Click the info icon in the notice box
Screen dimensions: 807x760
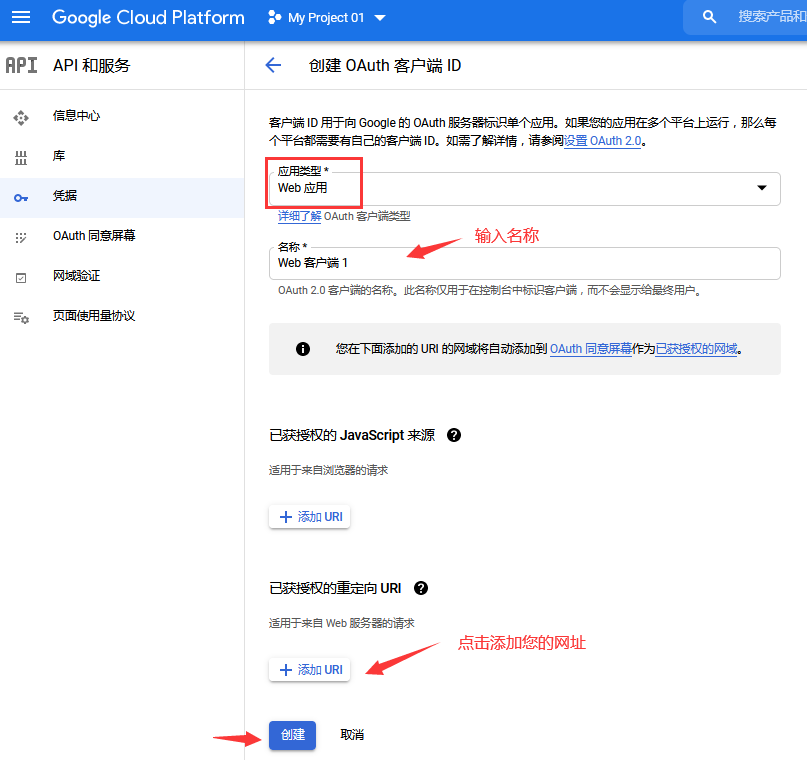click(303, 349)
